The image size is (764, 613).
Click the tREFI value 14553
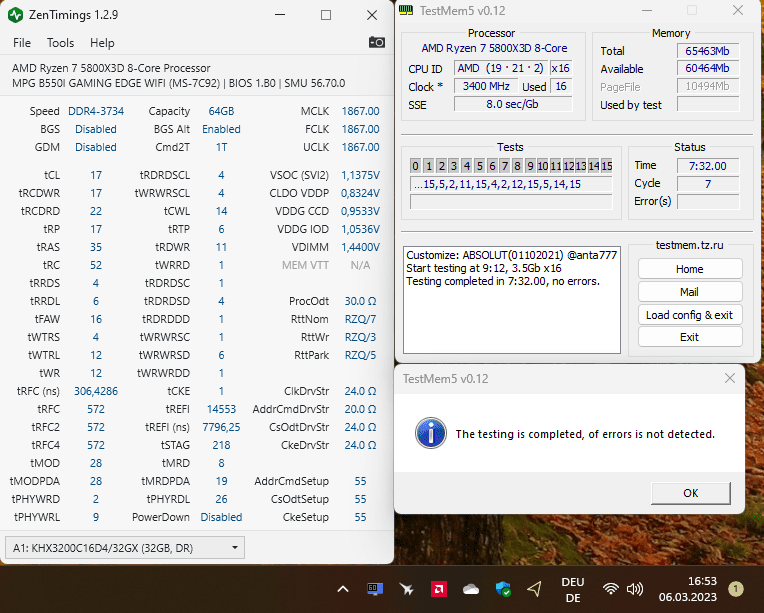(x=221, y=409)
